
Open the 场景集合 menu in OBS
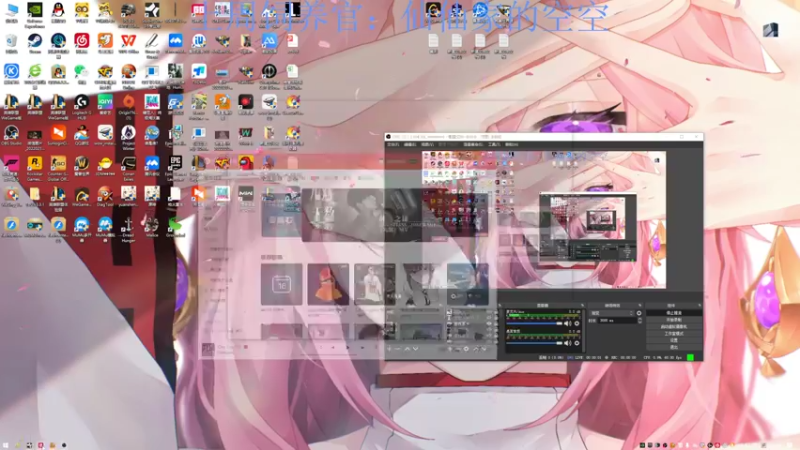click(x=472, y=144)
